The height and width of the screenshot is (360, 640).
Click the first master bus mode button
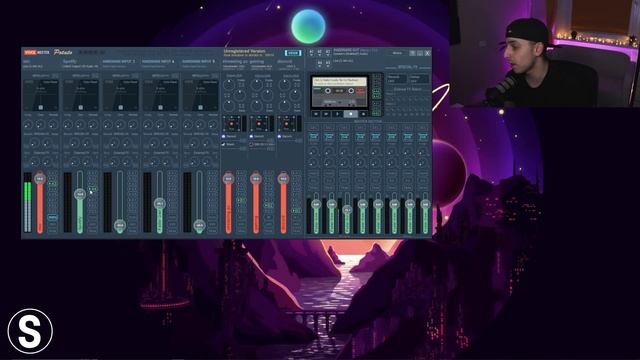tap(313, 137)
